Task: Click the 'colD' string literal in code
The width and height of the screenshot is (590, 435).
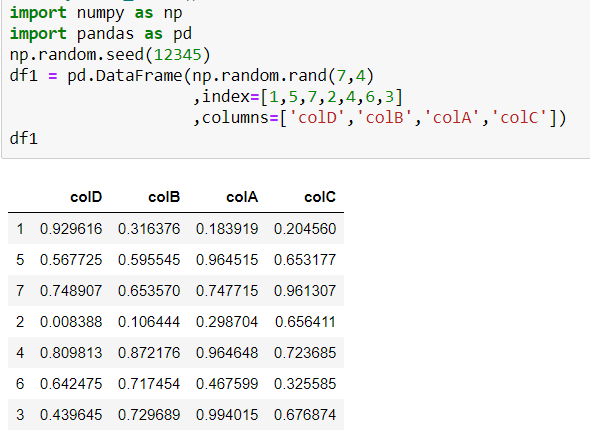Action: click(317, 118)
